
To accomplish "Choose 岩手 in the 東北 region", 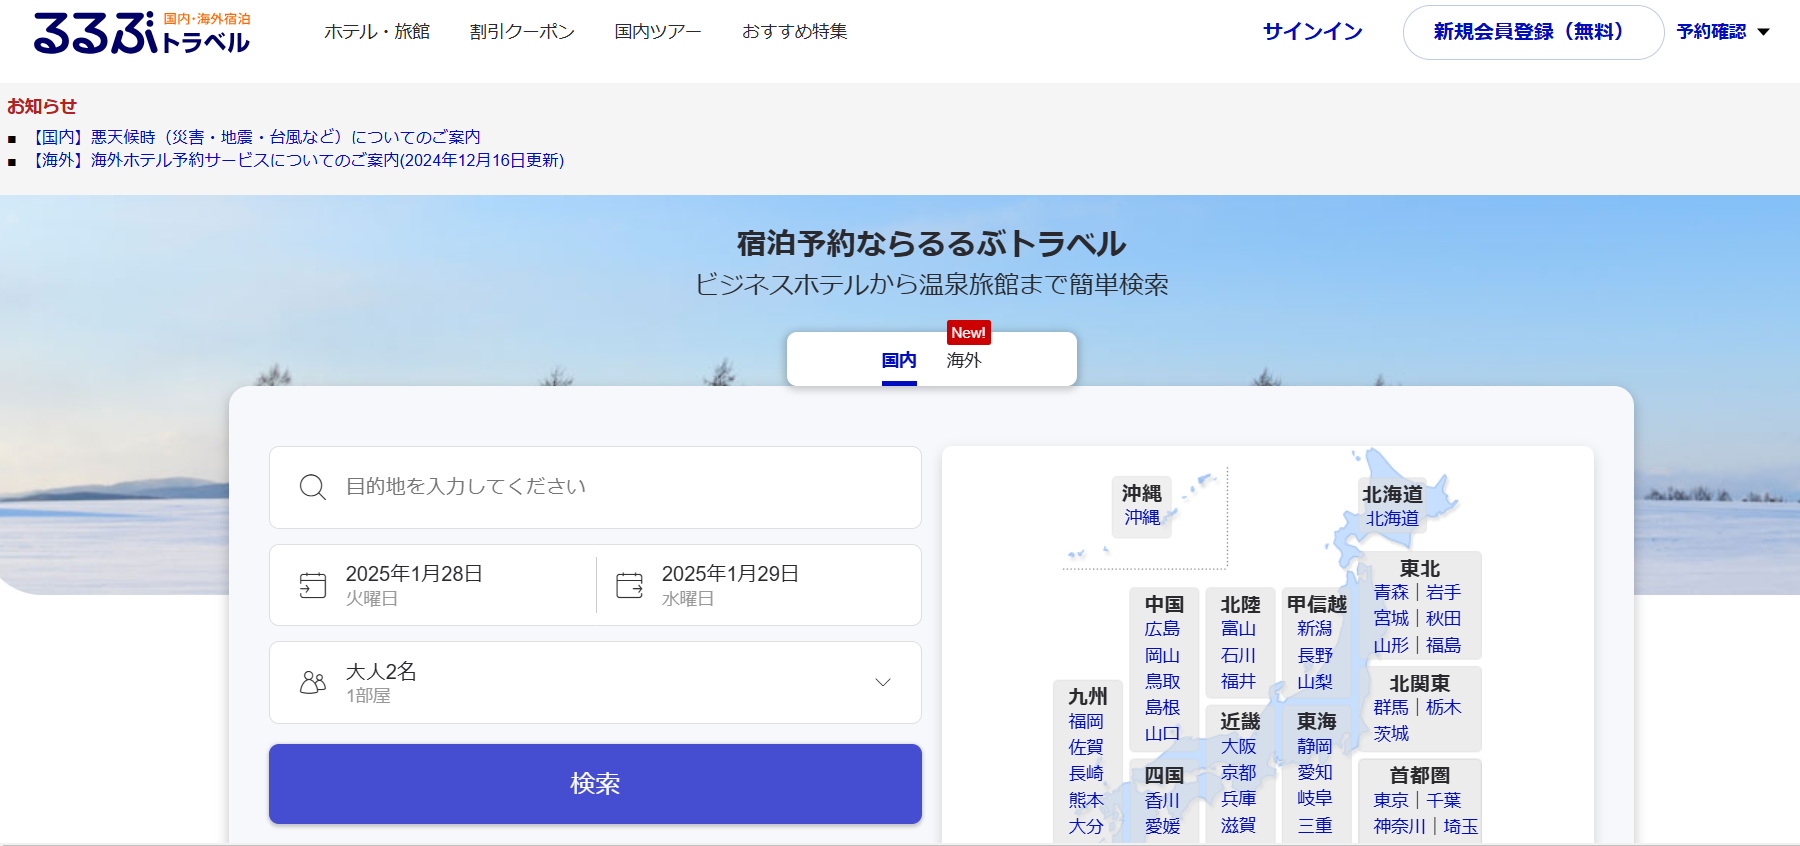I will [1443, 593].
